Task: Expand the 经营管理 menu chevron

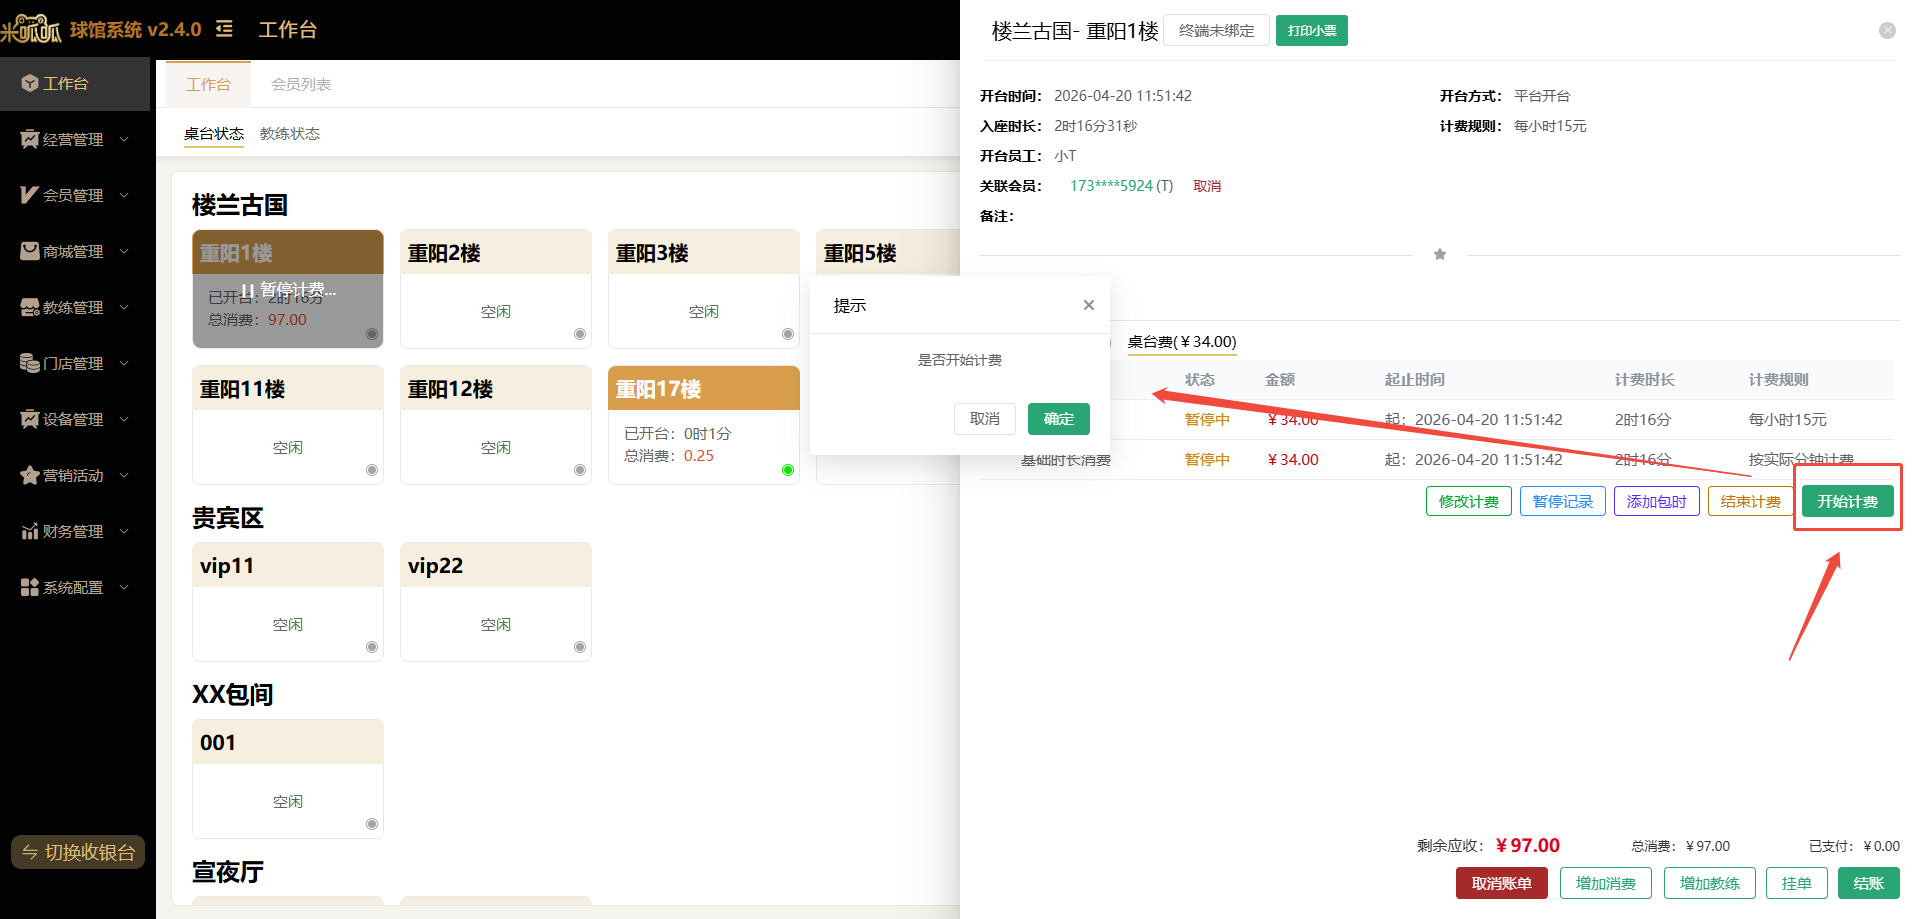Action: pyautogui.click(x=124, y=139)
